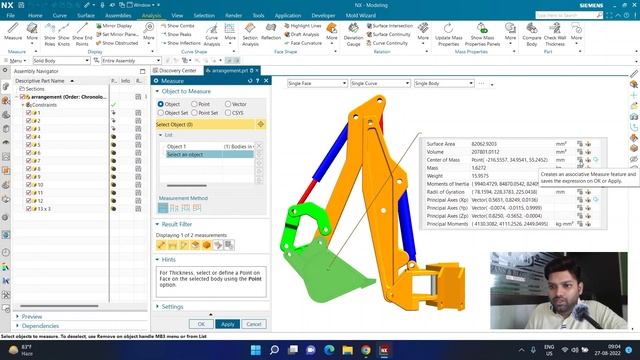This screenshot has width=640, height=360.
Task: Click the Show Knots icon
Action: point(64,34)
